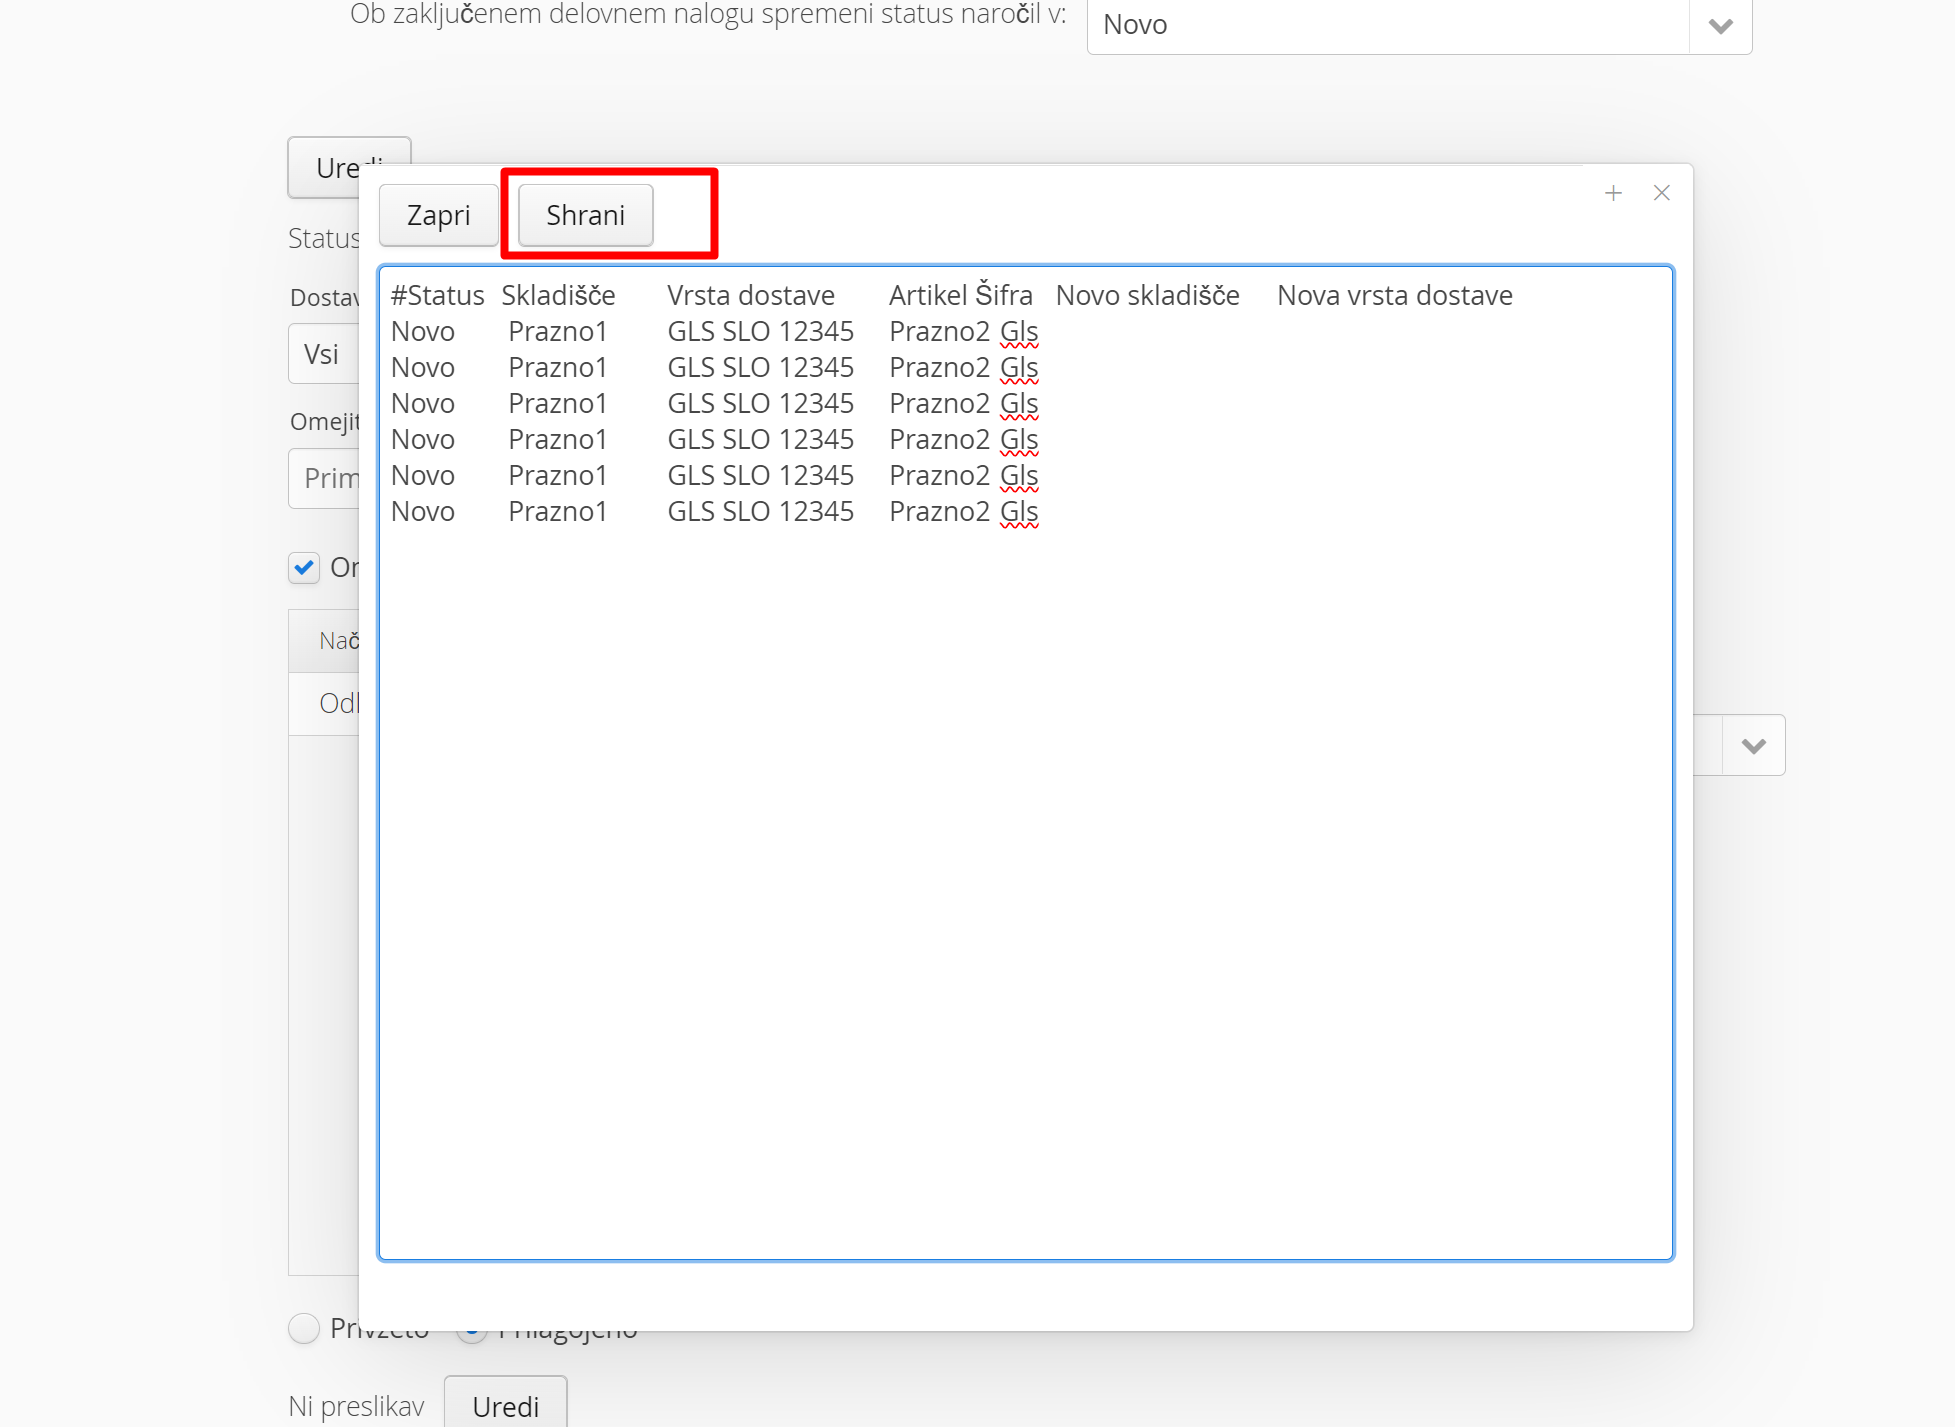Open the dropdown chevron right of the dialog
This screenshot has height=1427, width=1955.
tap(1753, 746)
